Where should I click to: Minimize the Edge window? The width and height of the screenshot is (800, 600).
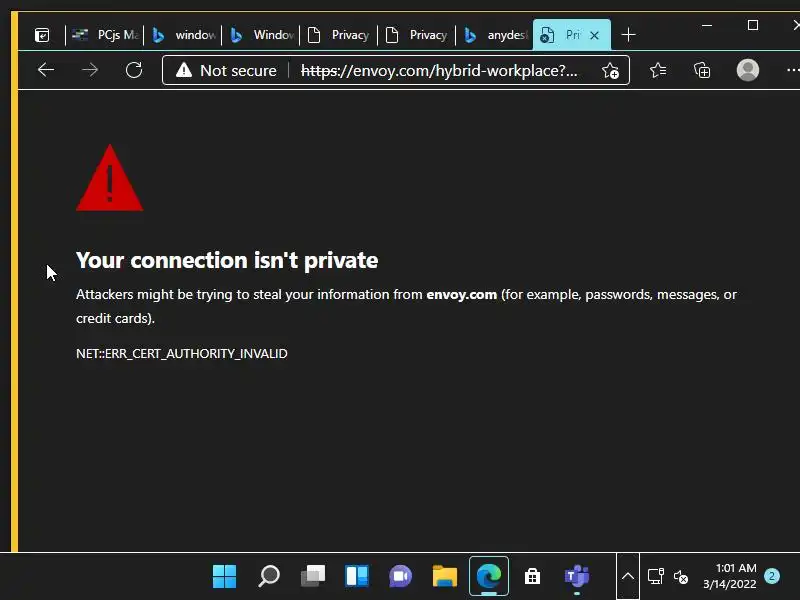click(707, 25)
